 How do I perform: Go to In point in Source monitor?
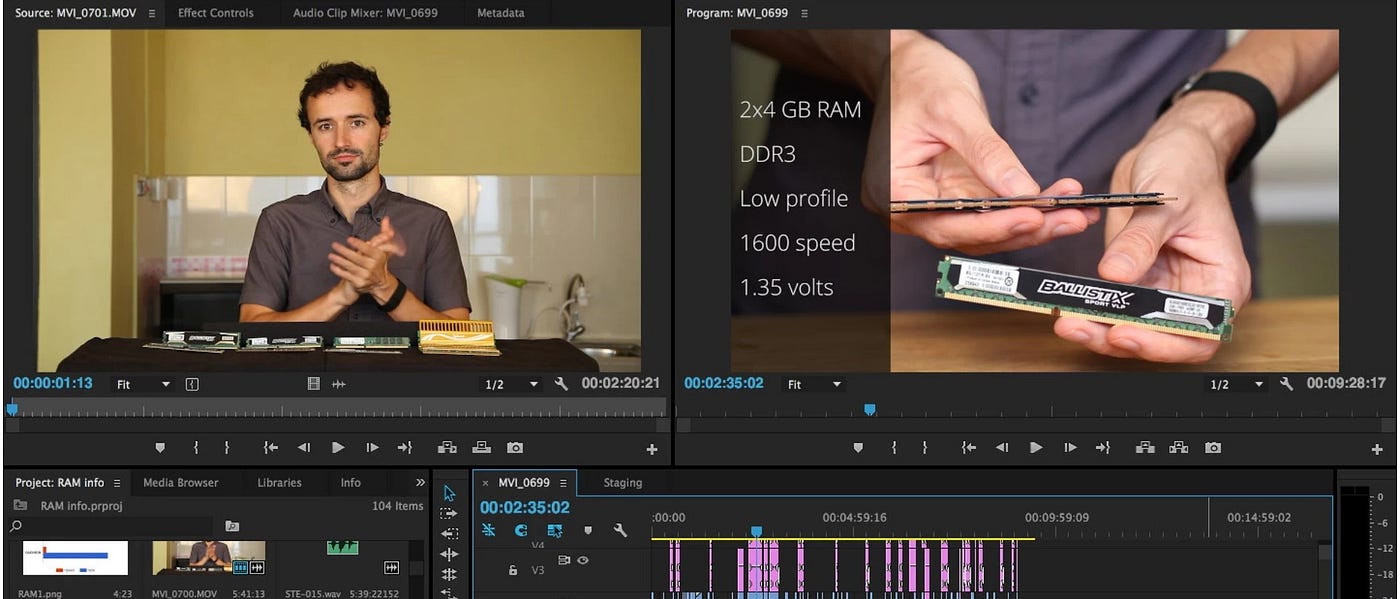click(x=270, y=448)
